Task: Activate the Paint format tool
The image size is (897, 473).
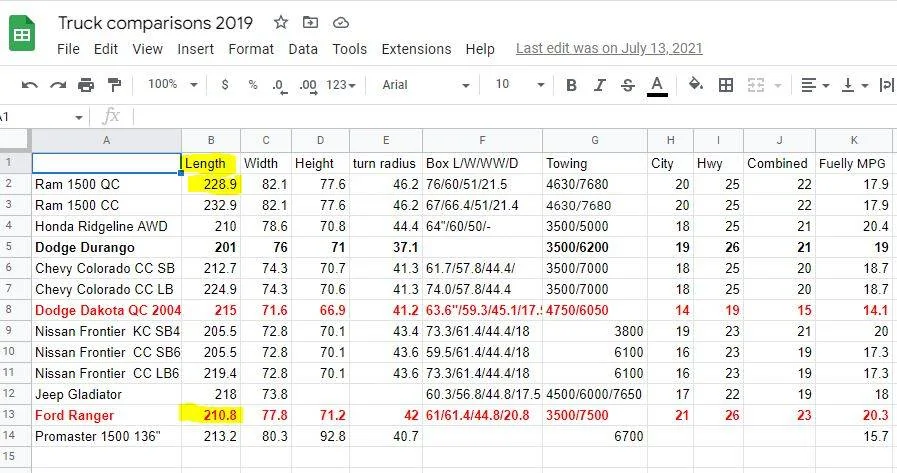Action: coord(114,85)
